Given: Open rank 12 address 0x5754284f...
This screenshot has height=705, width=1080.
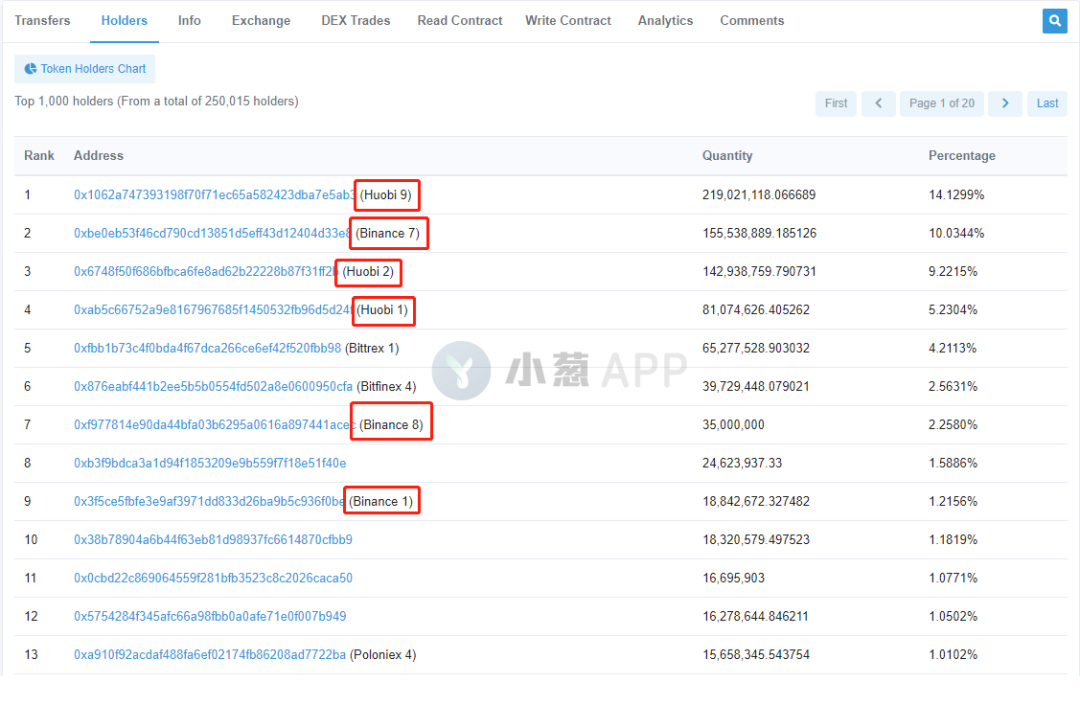Looking at the screenshot, I should pyautogui.click(x=210, y=616).
